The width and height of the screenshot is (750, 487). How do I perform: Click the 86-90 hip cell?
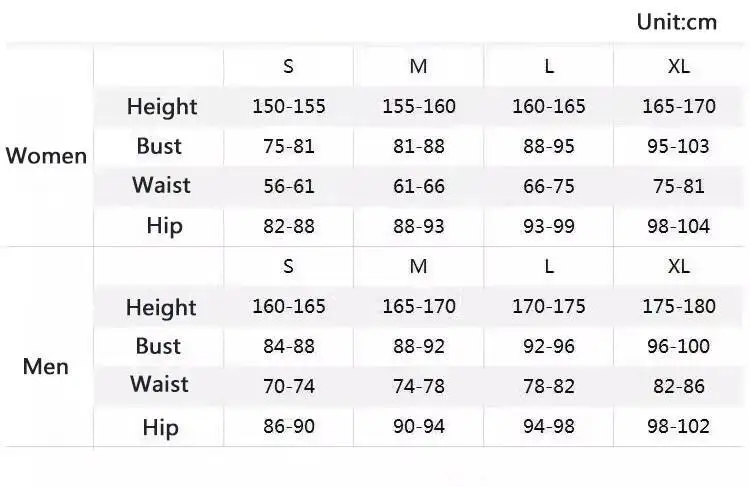[288, 427]
